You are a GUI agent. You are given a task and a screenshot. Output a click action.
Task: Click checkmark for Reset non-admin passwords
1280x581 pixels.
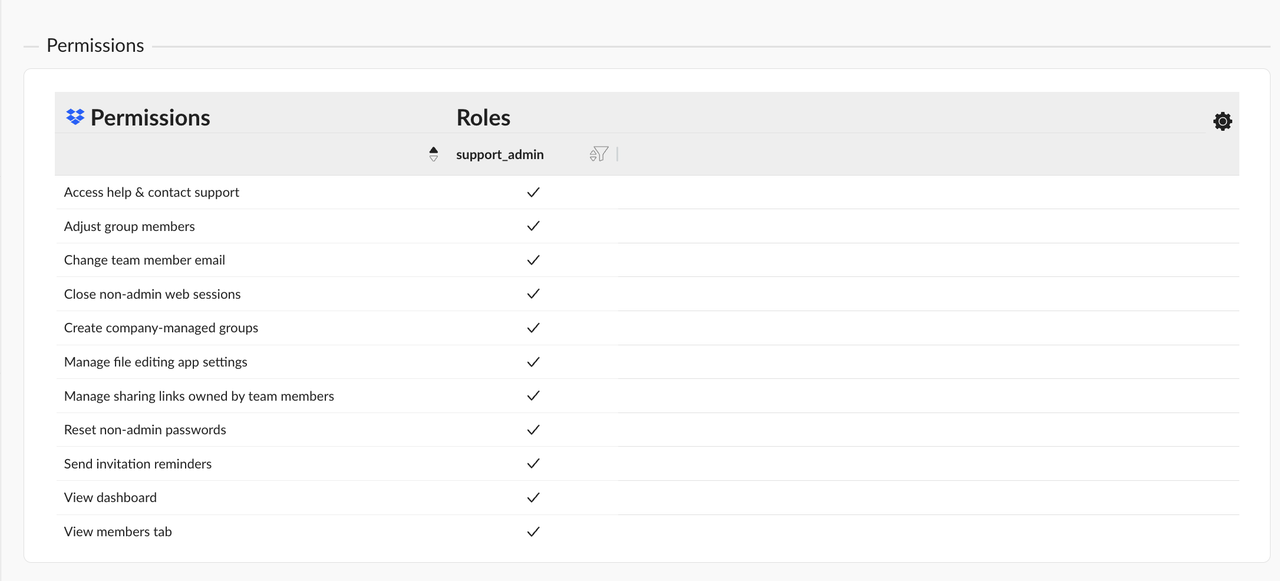click(533, 429)
